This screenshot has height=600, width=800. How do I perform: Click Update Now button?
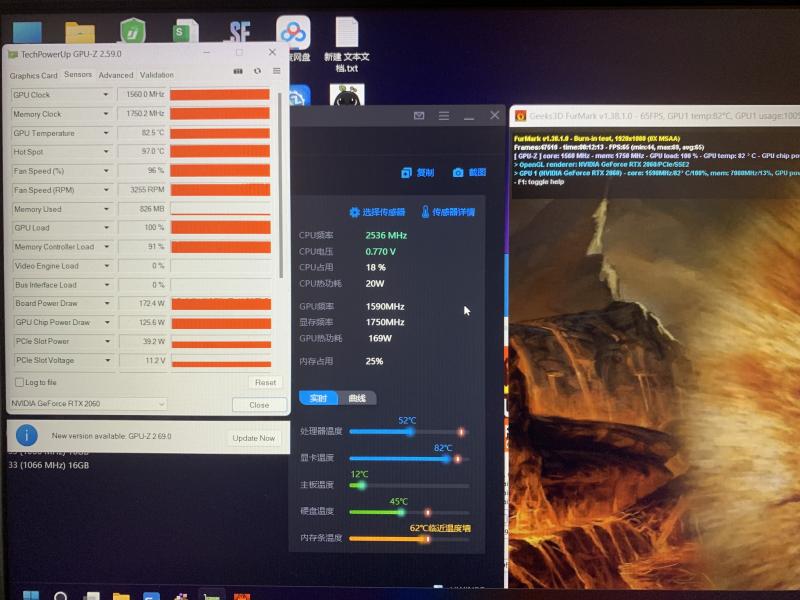pos(254,438)
